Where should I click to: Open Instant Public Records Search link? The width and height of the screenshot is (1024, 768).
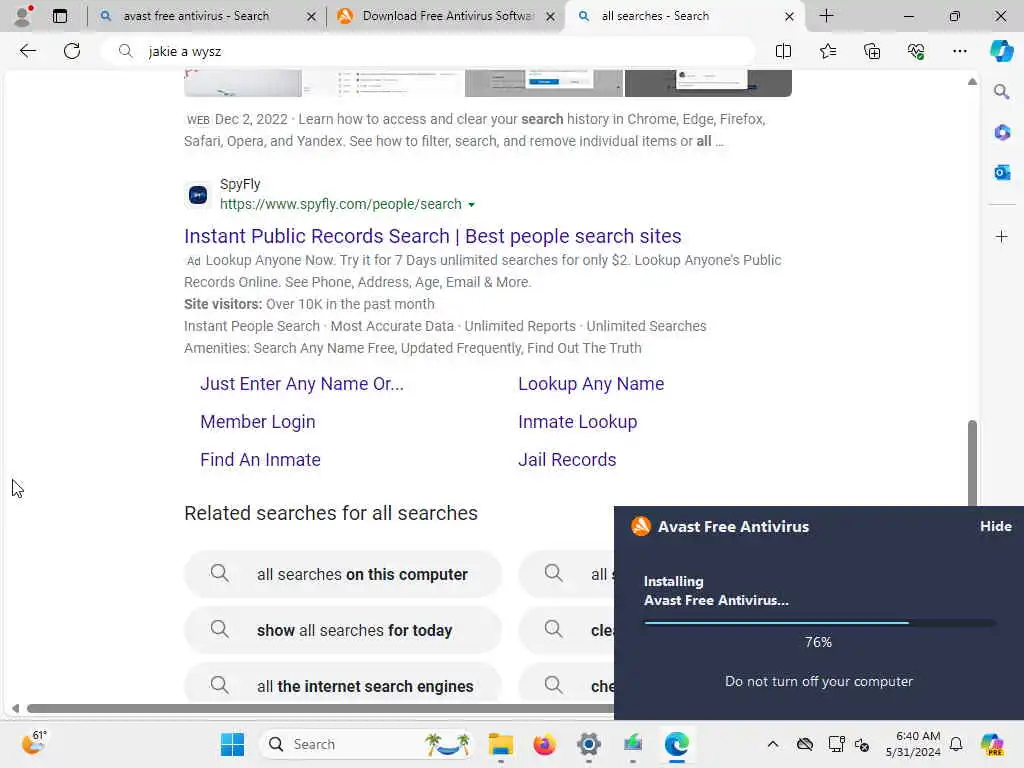(x=432, y=236)
